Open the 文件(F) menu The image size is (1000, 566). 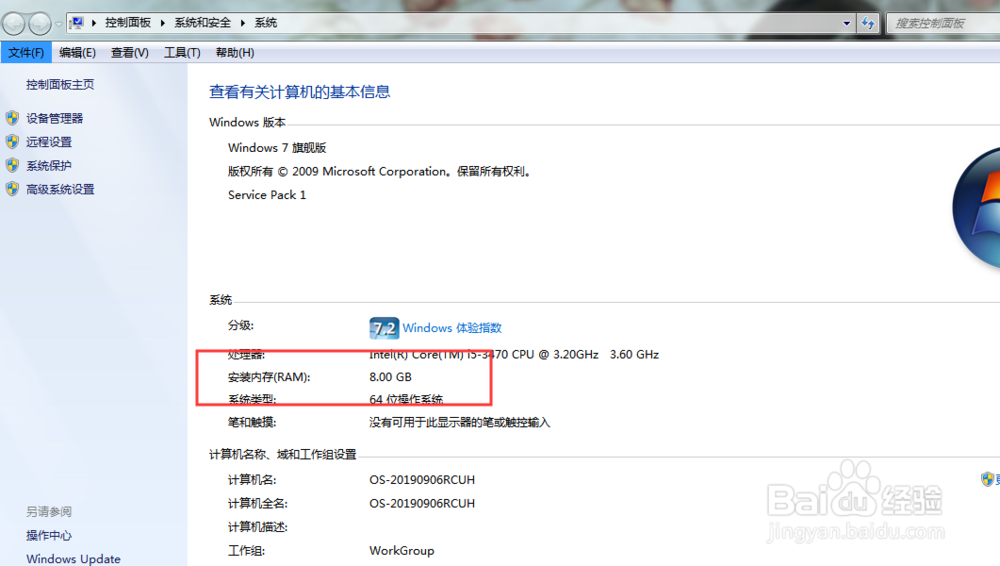tap(26, 52)
